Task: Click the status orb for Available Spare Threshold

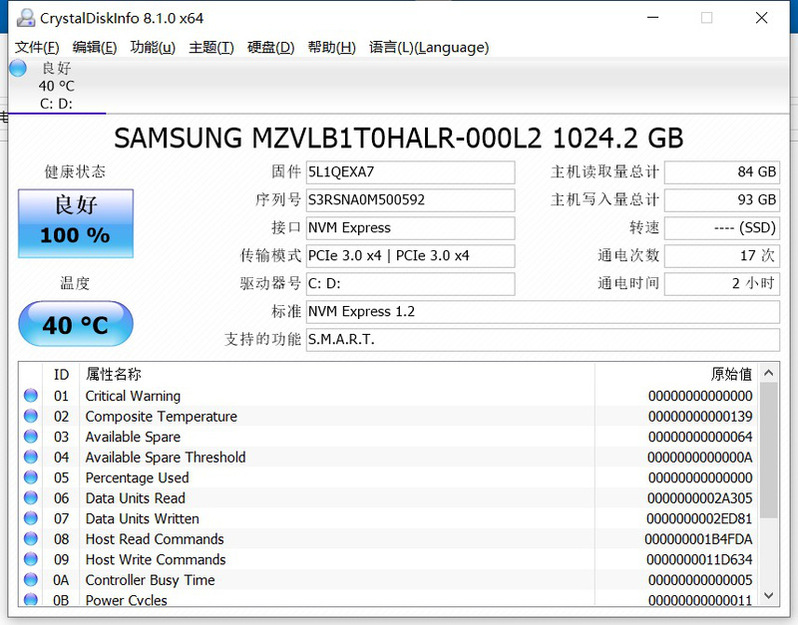Action: 31,457
